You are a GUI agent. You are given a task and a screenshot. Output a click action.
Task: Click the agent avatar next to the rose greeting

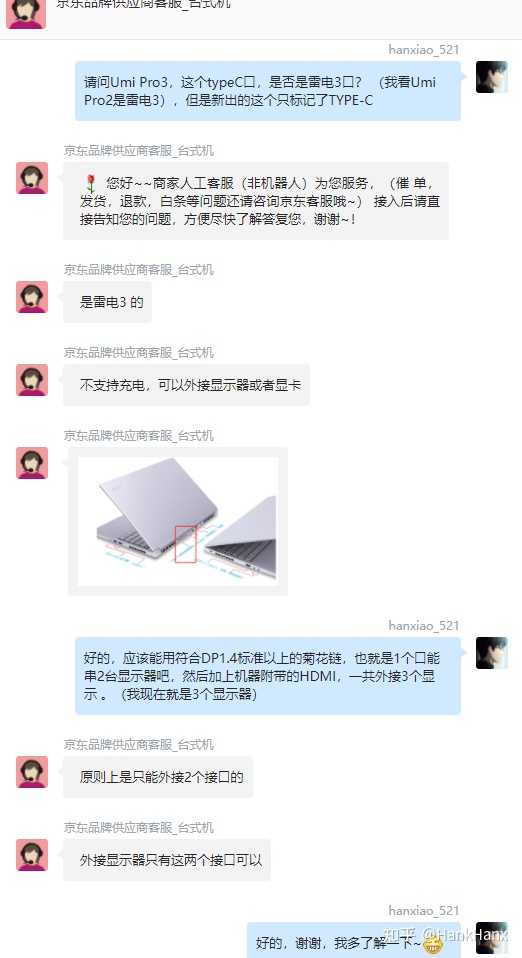coord(32,178)
